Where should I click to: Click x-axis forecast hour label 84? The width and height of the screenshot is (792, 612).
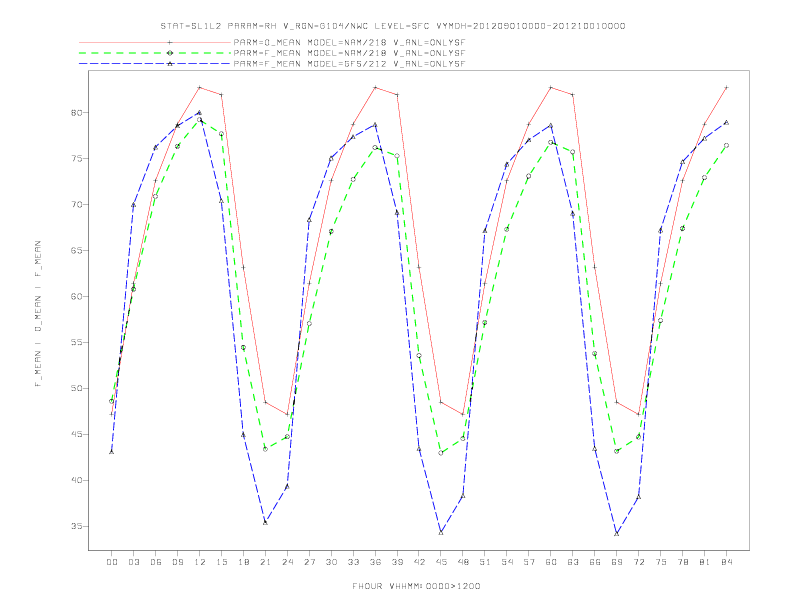[727, 562]
